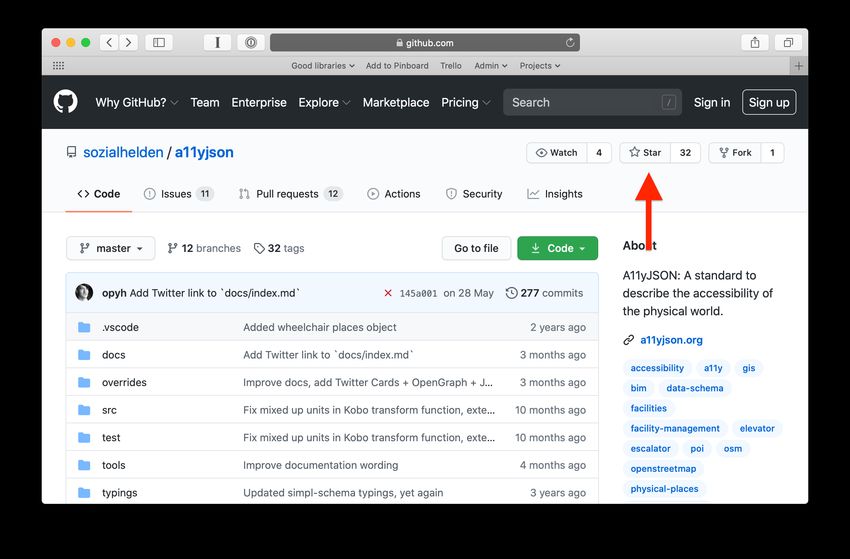Click the accessibility topic tag
Image resolution: width=850 pixels, height=559 pixels.
click(x=657, y=368)
